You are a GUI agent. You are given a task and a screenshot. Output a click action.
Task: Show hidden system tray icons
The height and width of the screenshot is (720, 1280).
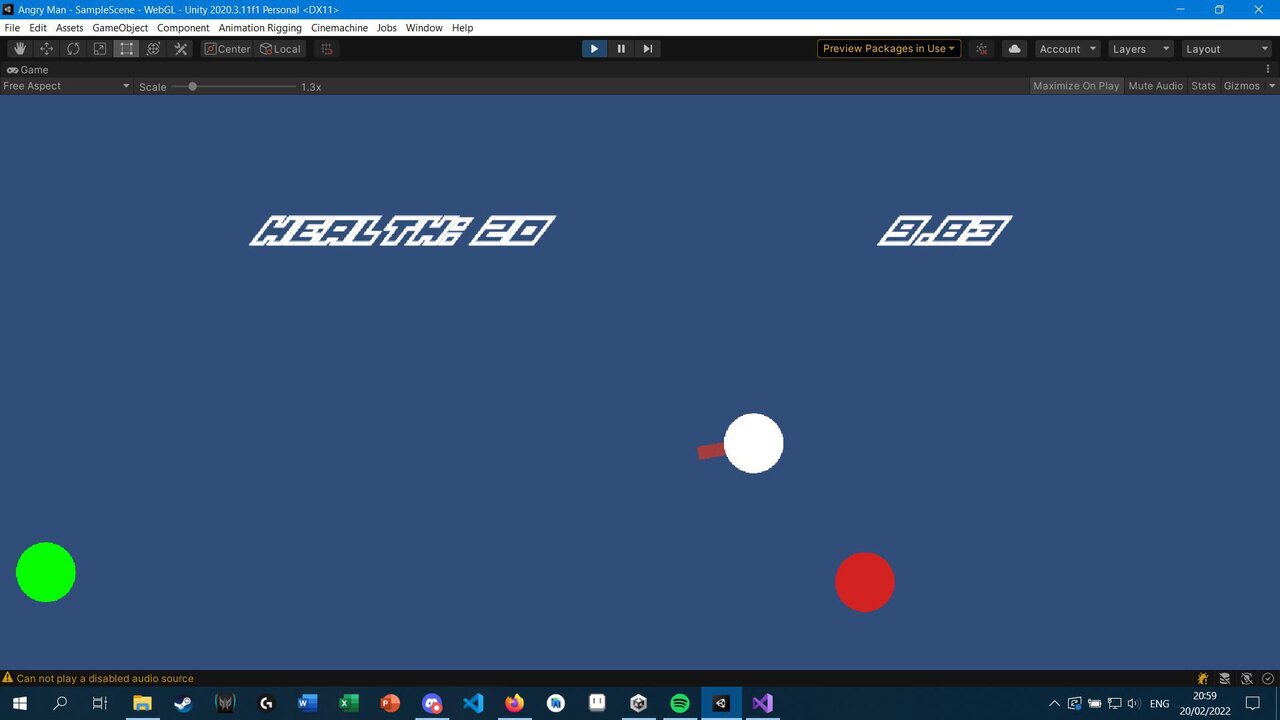(x=1054, y=703)
